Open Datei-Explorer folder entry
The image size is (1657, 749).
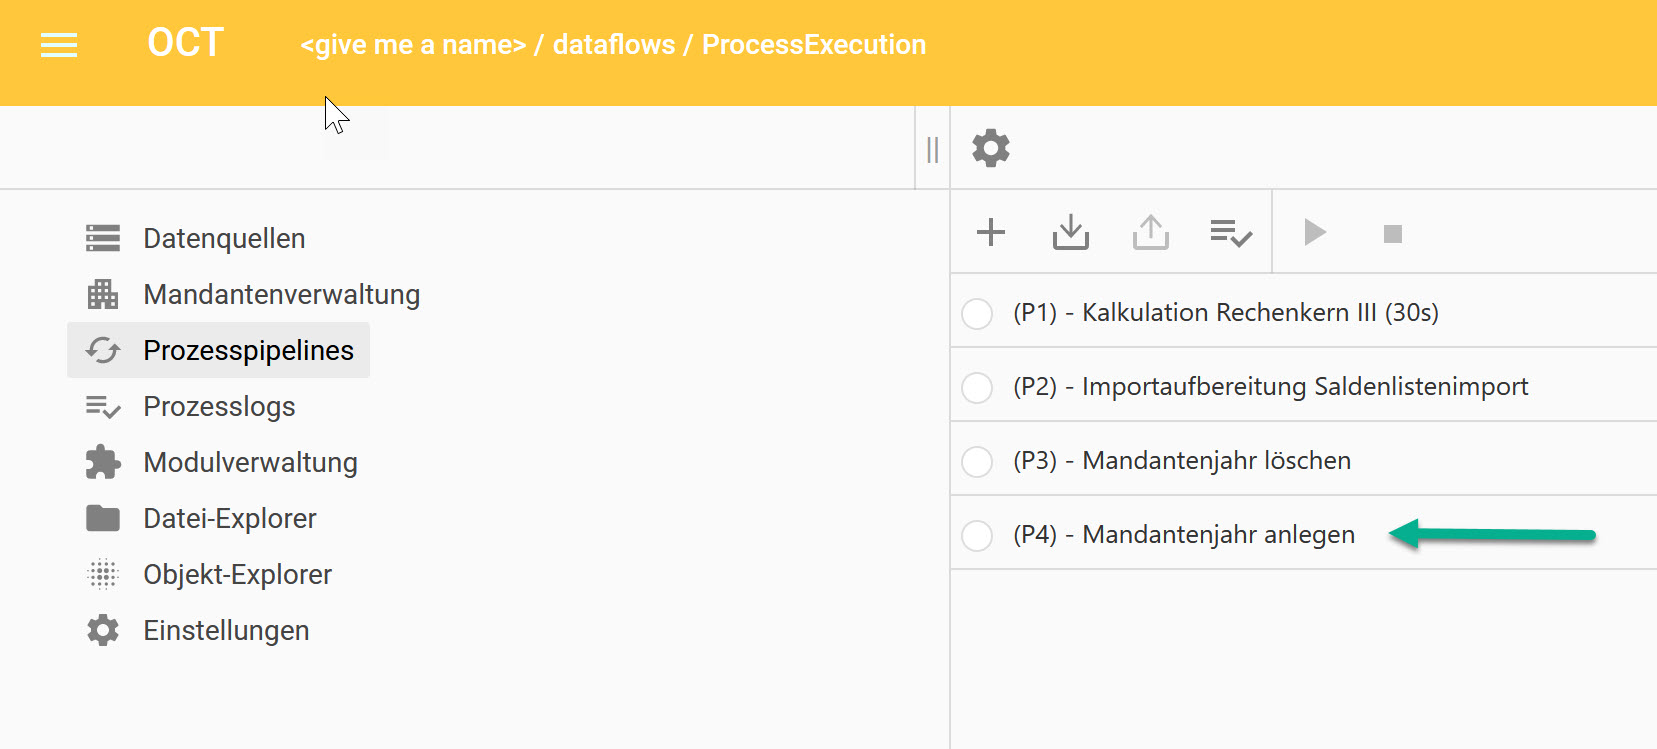coord(230,518)
